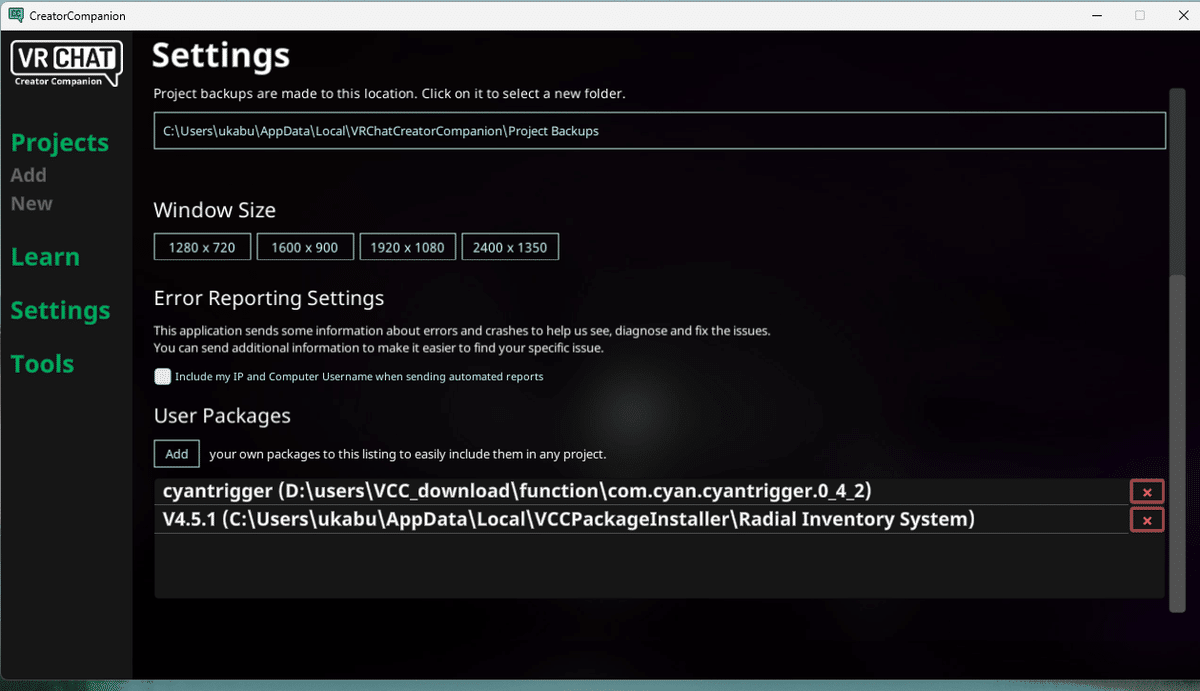The width and height of the screenshot is (1200, 691).
Task: Select the V4.5.1 Radial Inventory System row
Action: tap(641, 520)
